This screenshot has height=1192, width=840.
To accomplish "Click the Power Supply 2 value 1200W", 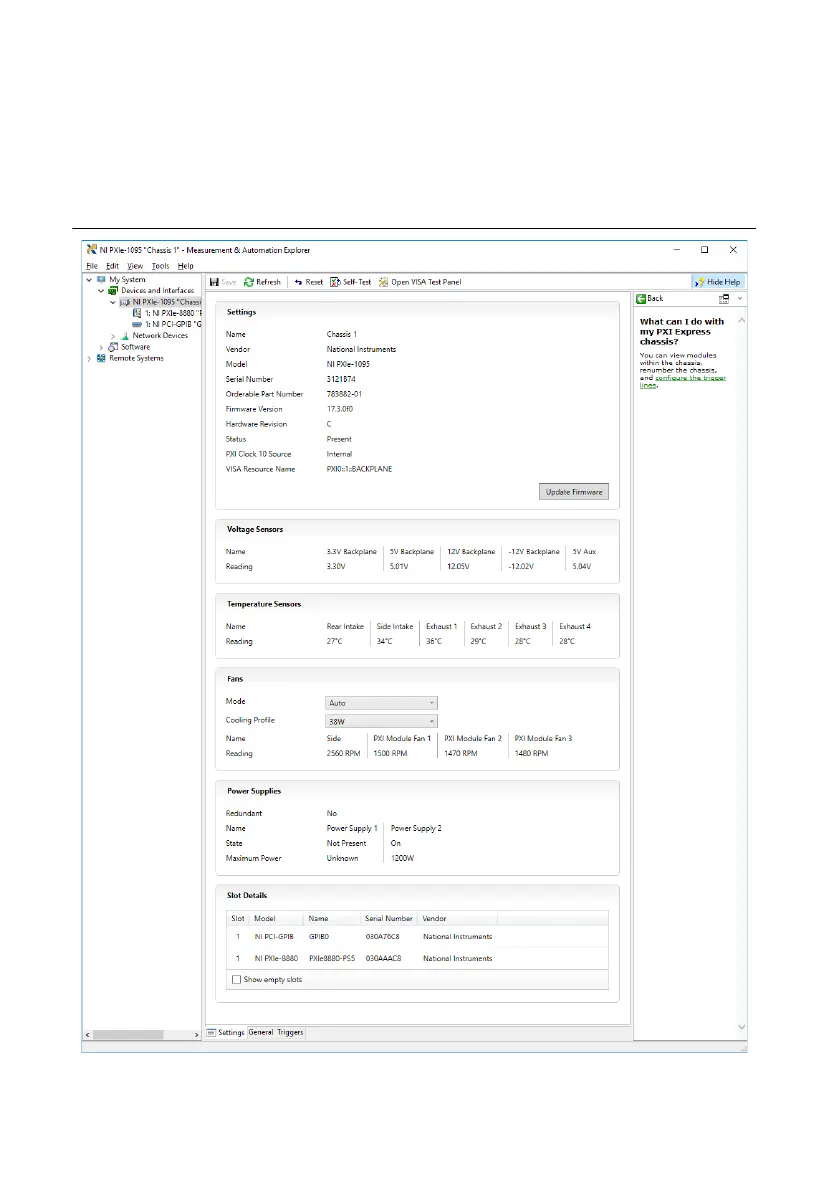I will click(402, 858).
